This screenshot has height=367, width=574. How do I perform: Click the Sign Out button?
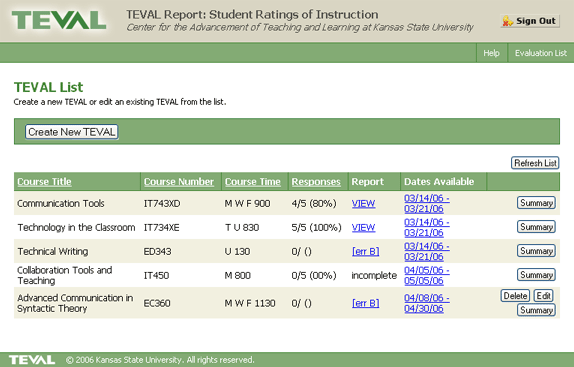click(530, 21)
